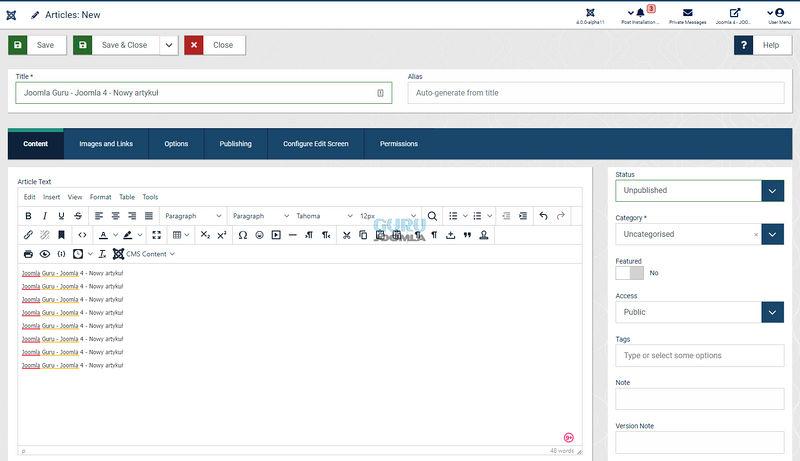Insert a numbered list

pos(477,216)
